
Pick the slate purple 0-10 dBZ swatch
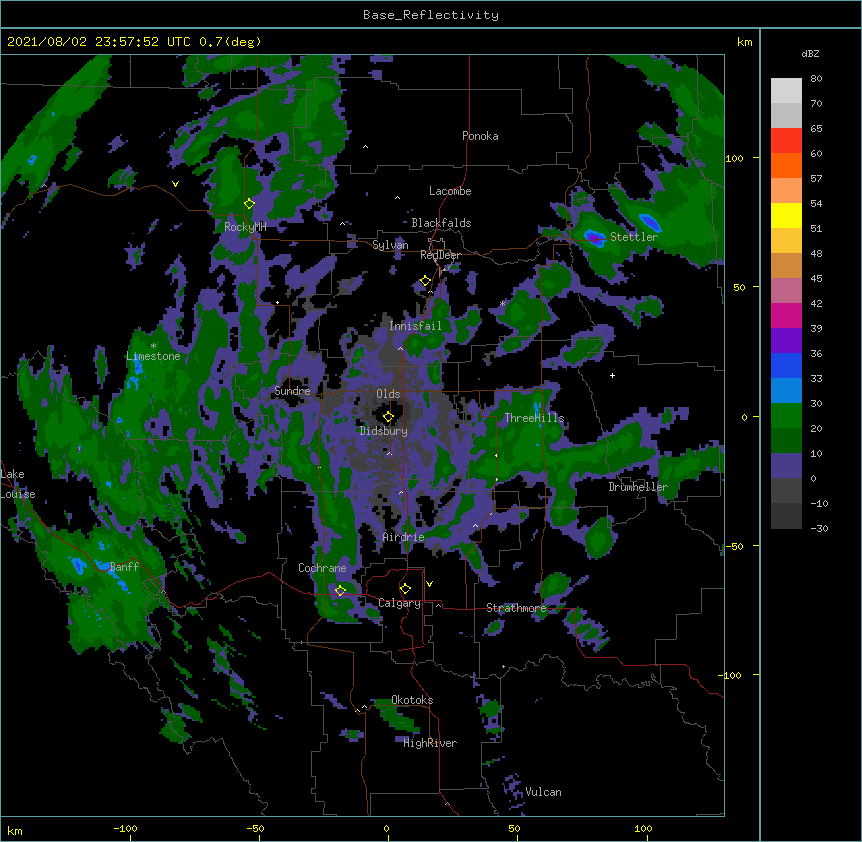point(786,466)
